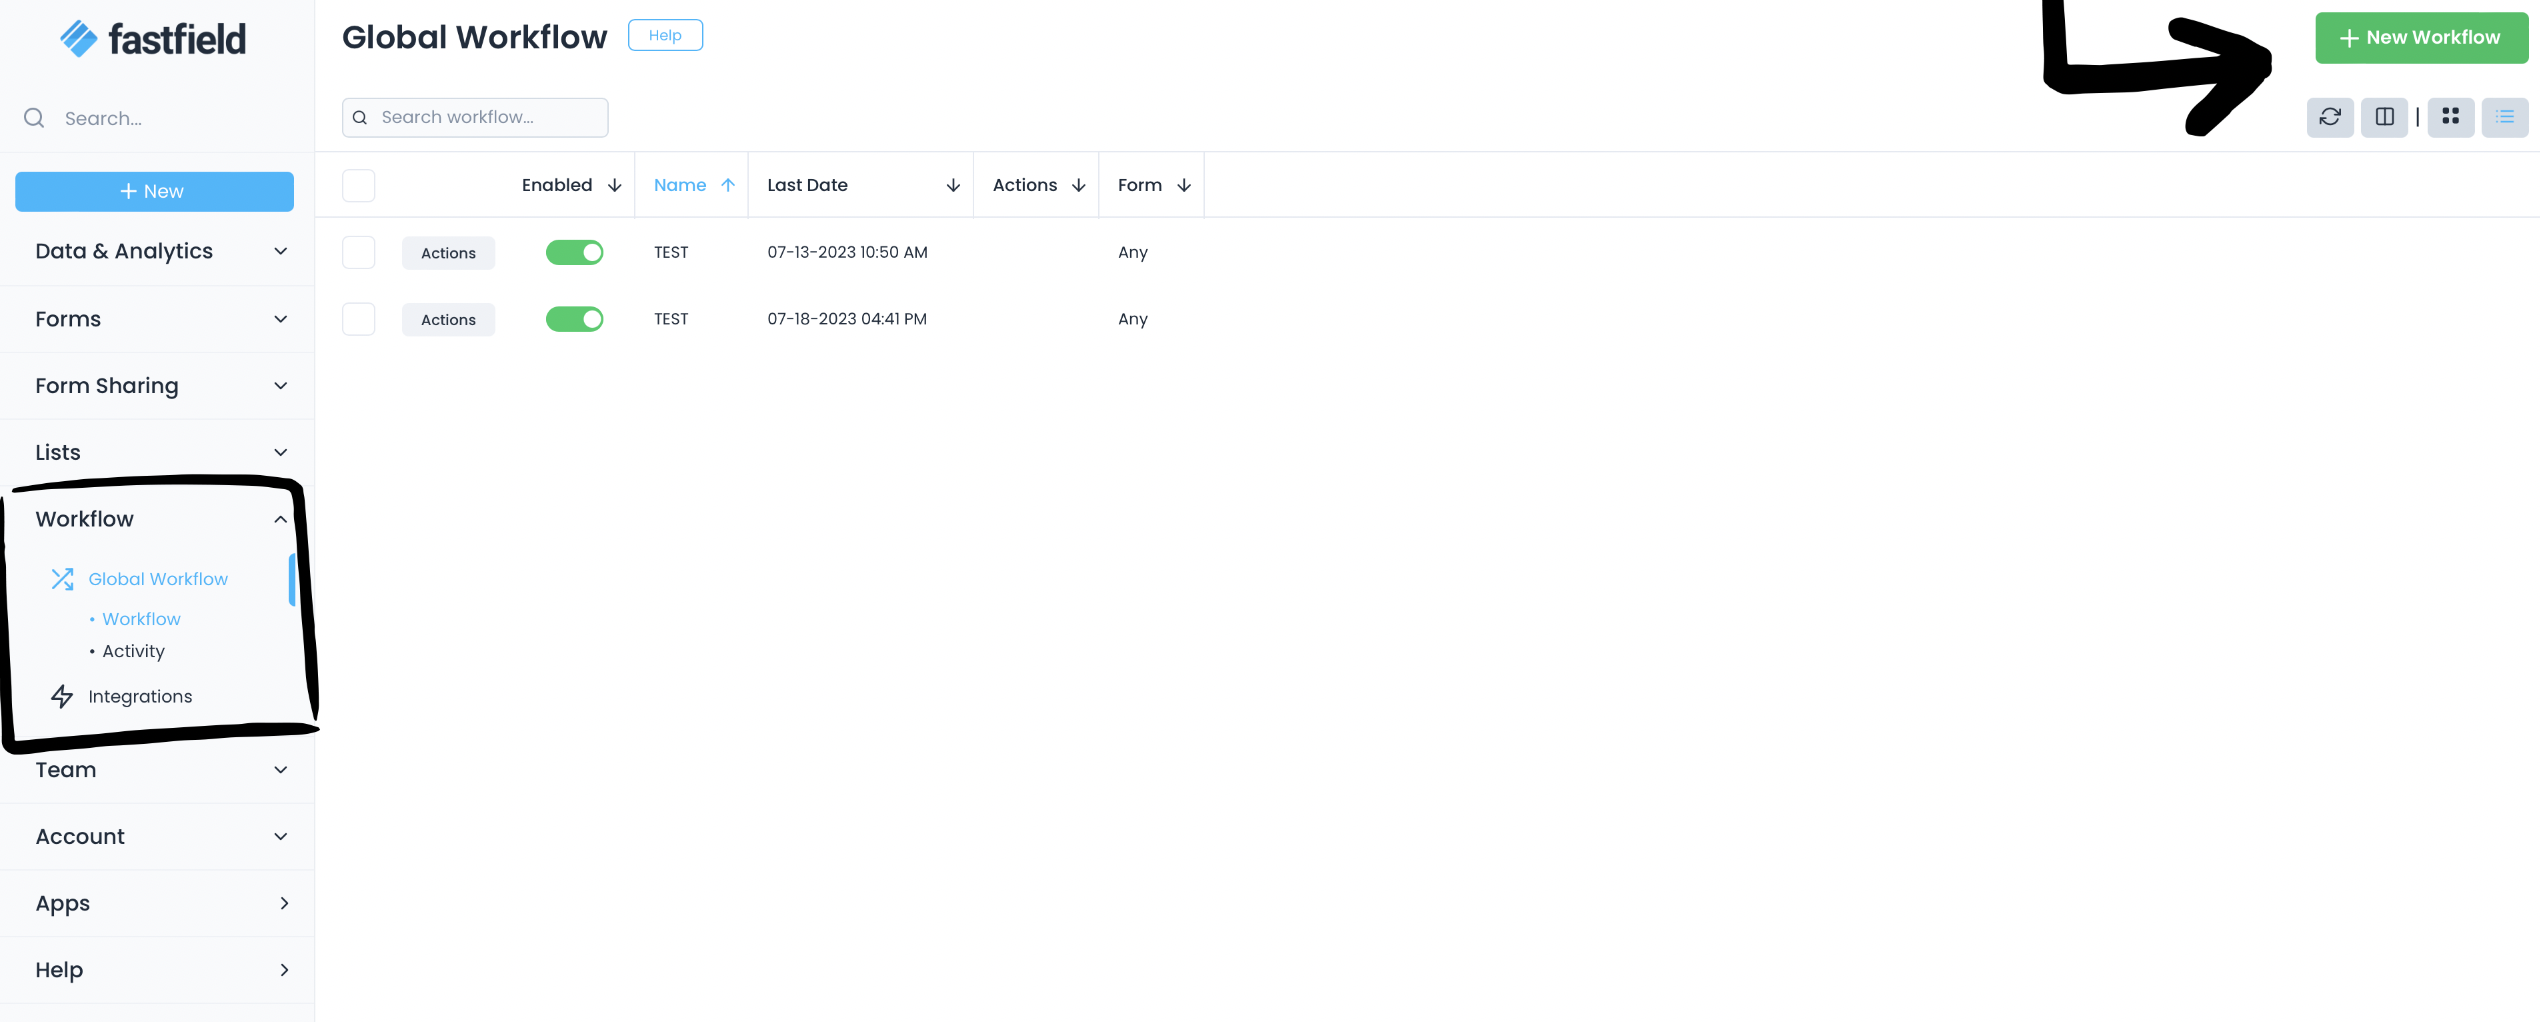
Task: Select Team in the sidebar
Action: coord(65,769)
